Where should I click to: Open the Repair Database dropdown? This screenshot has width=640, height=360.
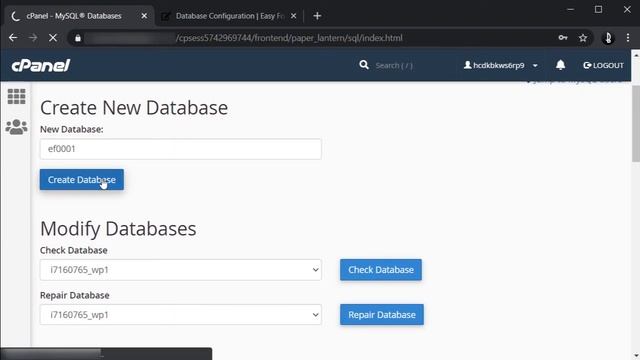click(x=181, y=315)
